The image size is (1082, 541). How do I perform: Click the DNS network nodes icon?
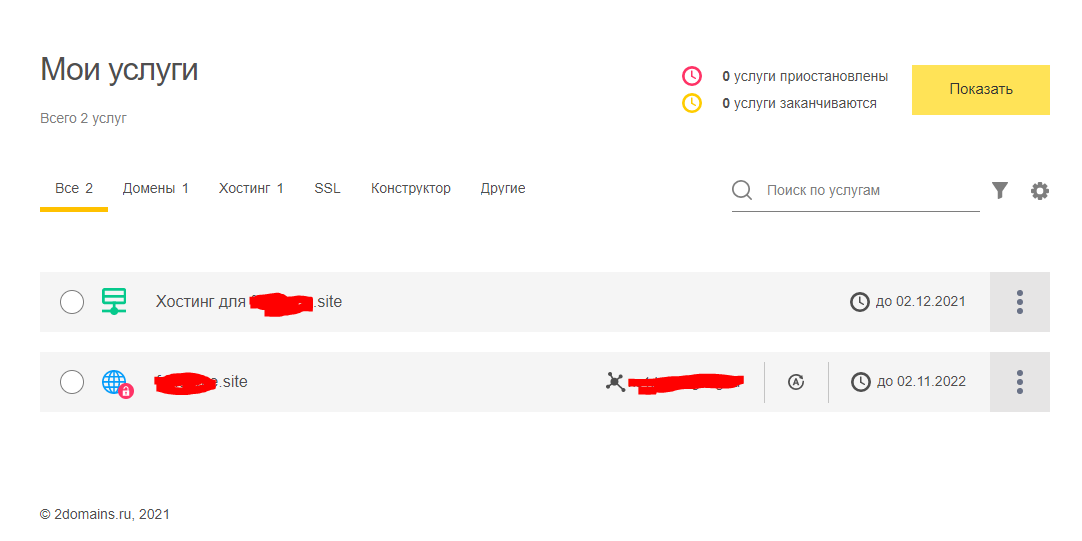(x=616, y=381)
